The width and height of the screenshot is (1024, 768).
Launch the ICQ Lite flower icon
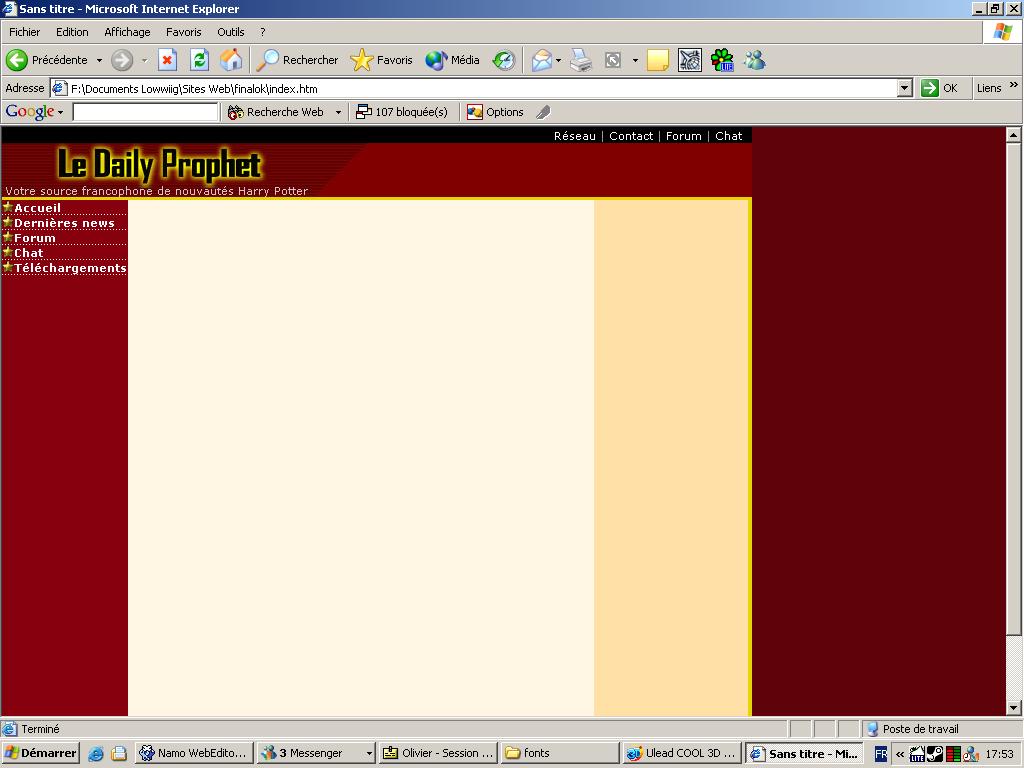722,60
